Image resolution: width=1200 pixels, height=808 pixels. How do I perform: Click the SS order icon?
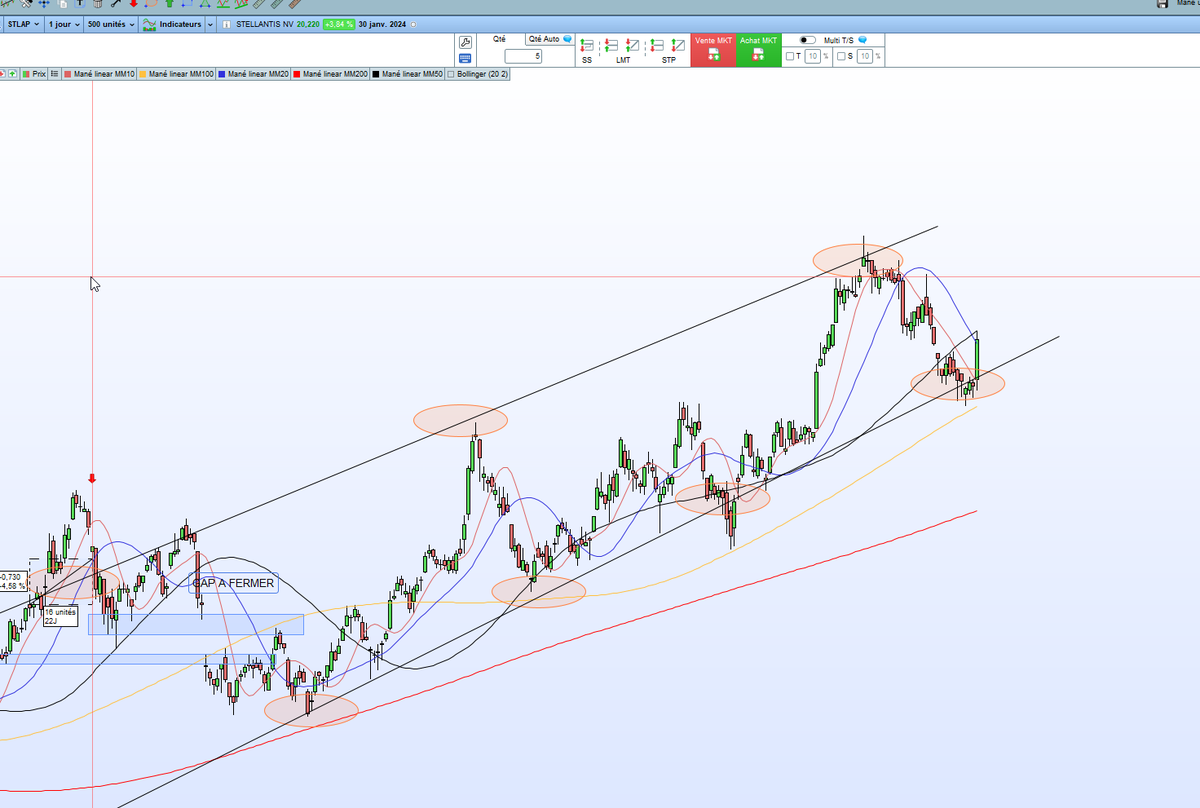587,45
